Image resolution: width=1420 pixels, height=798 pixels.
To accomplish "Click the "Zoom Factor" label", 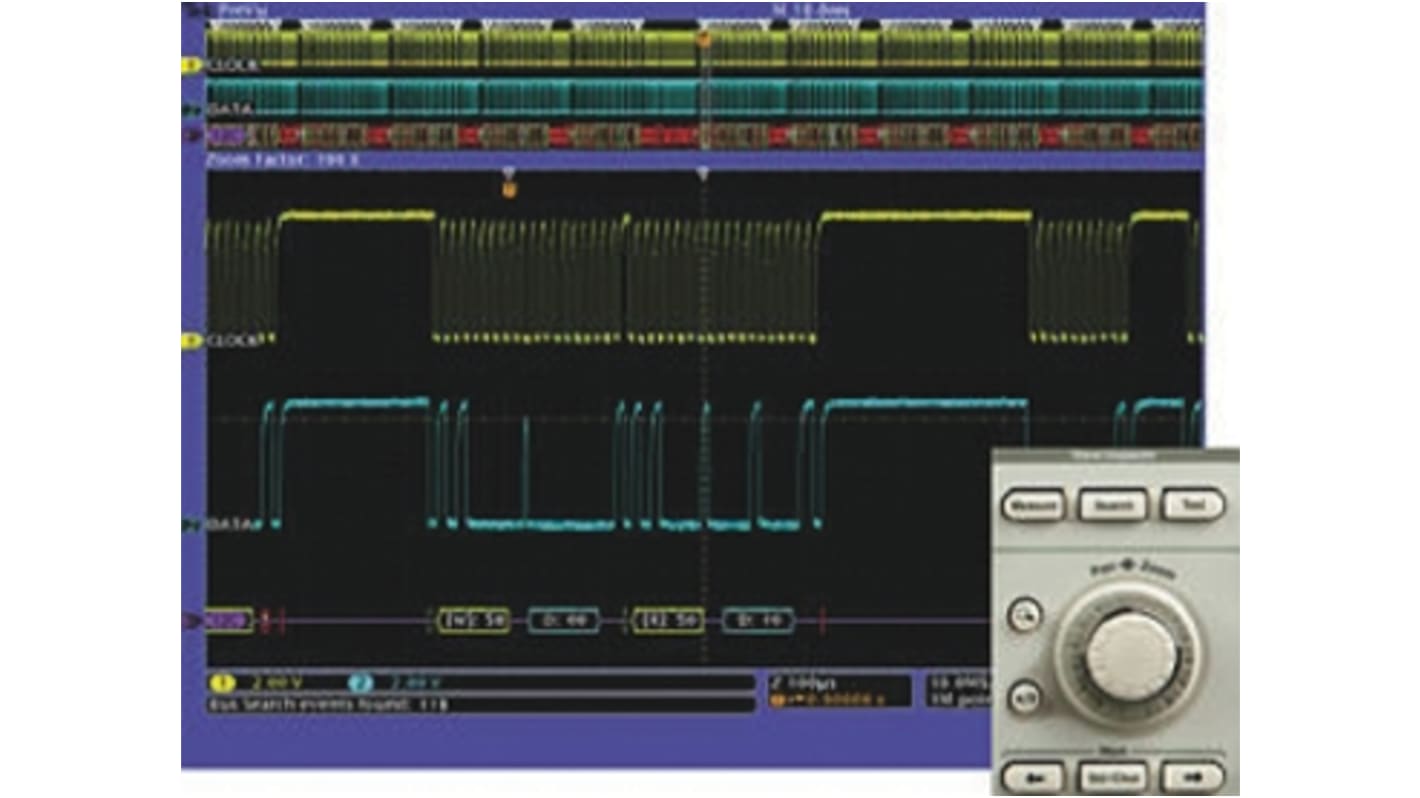I will (282, 160).
